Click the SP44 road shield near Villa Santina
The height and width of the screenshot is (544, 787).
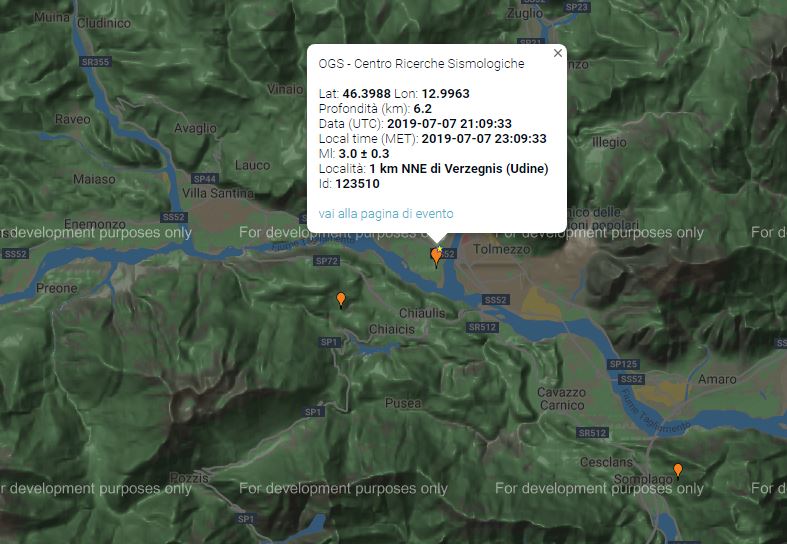(205, 179)
